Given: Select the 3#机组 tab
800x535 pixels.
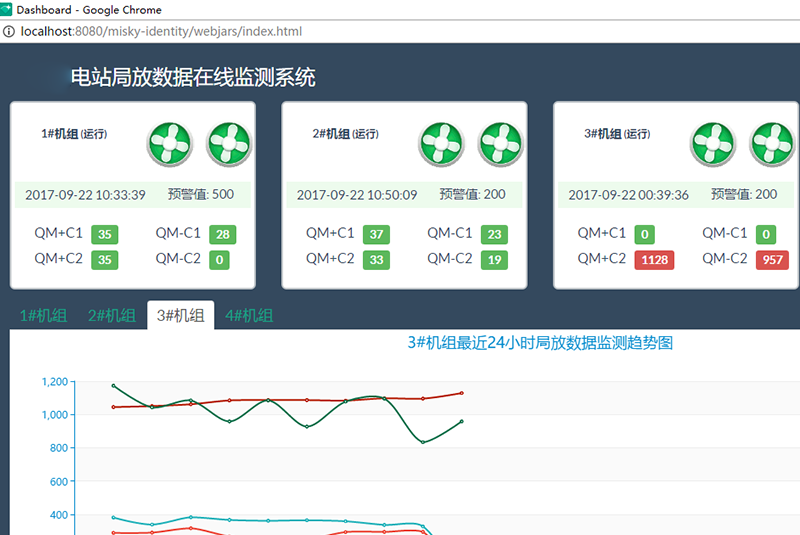Looking at the screenshot, I should tap(180, 316).
